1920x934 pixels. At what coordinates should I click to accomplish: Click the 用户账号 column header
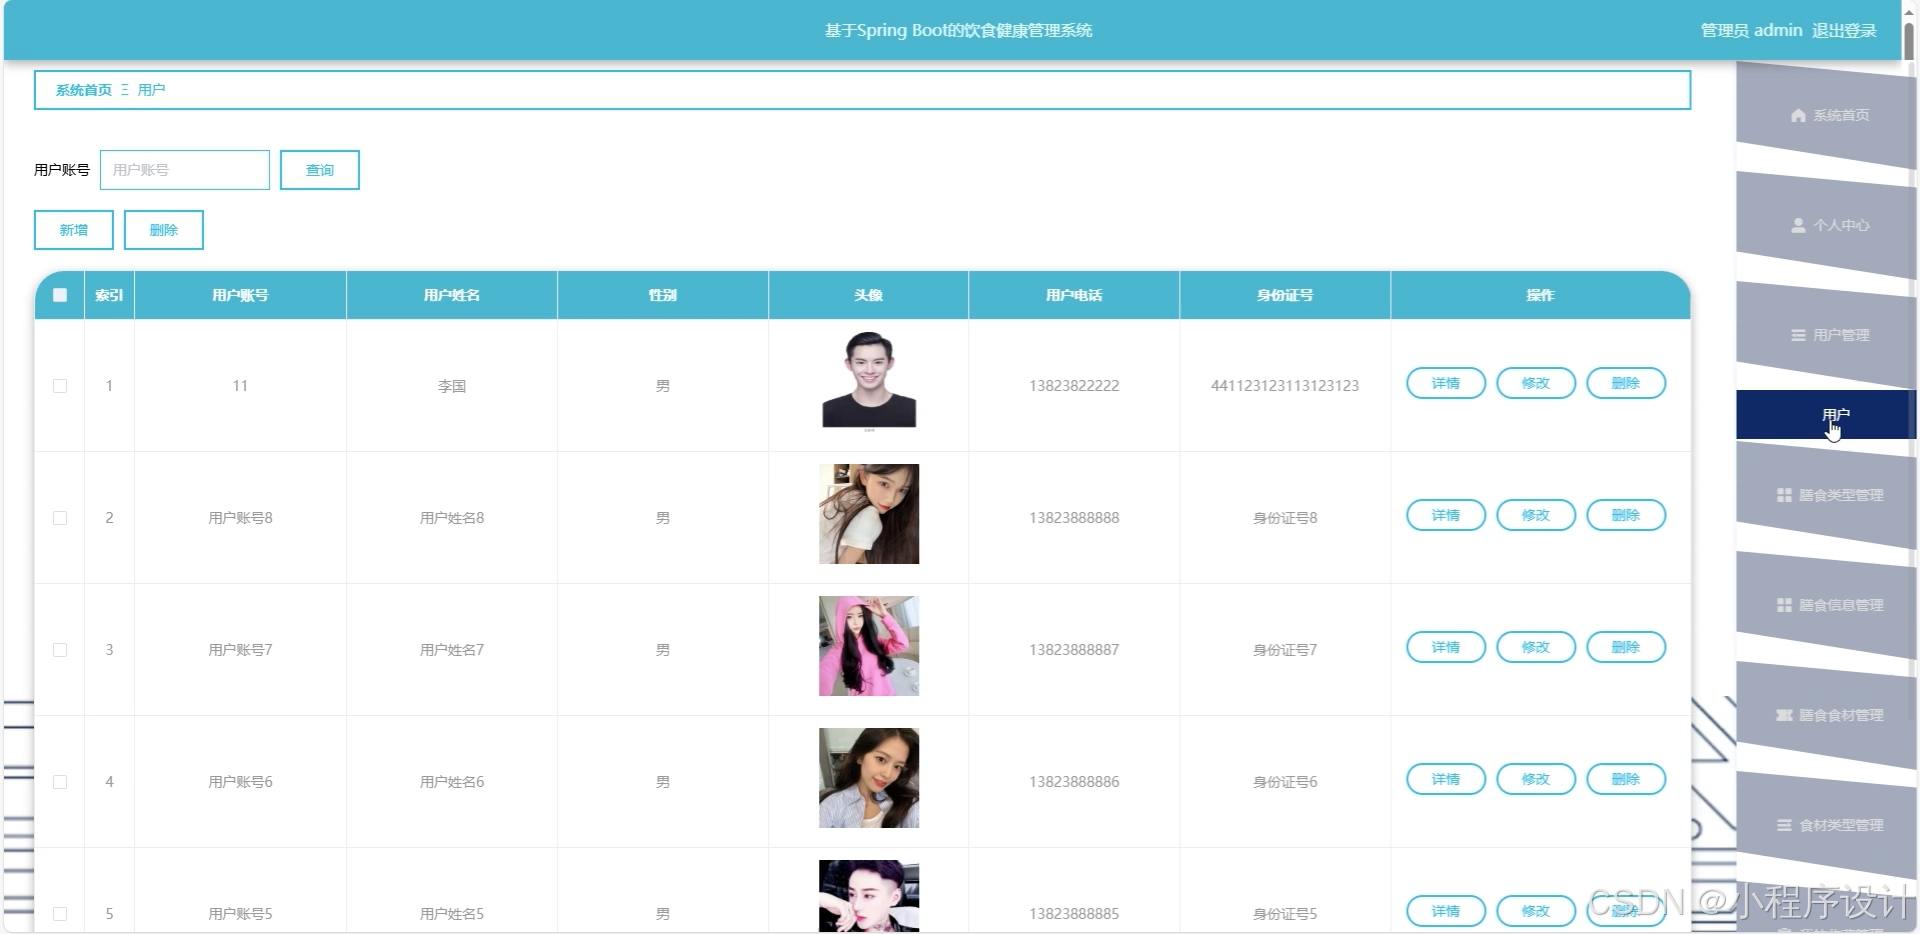(x=240, y=295)
